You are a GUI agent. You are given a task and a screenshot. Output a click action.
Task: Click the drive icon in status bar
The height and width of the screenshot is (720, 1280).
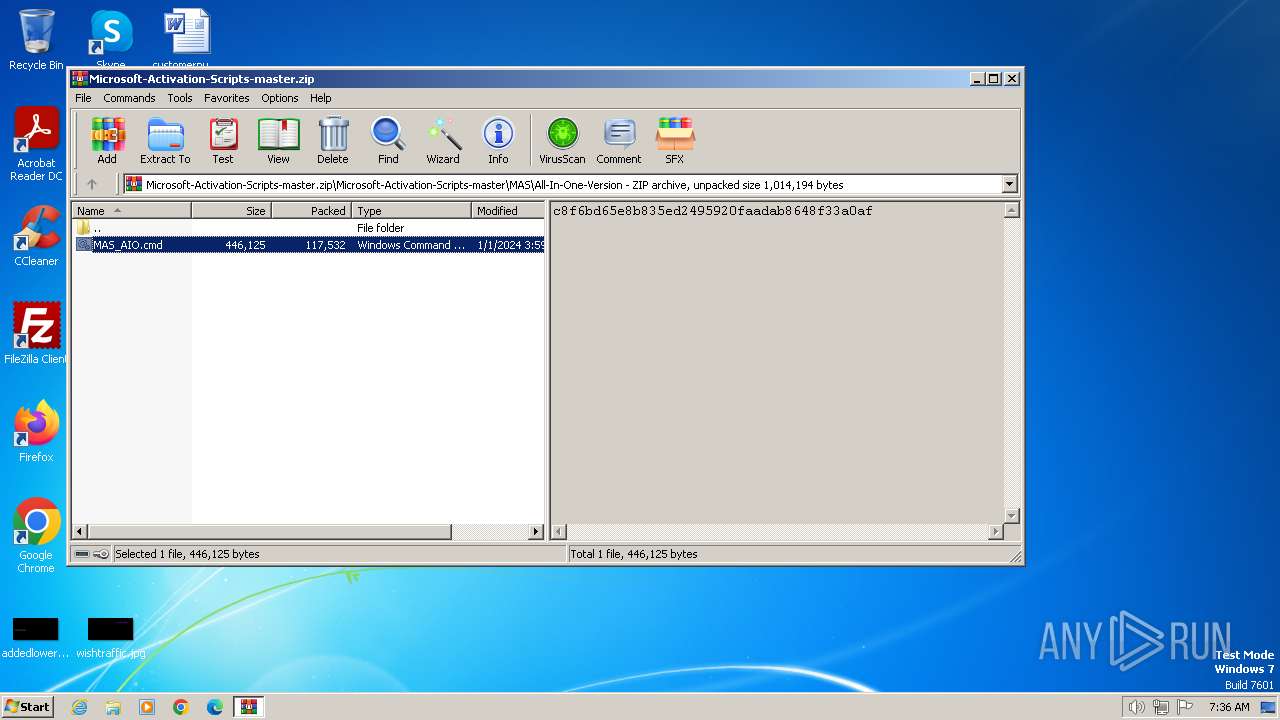coord(82,554)
